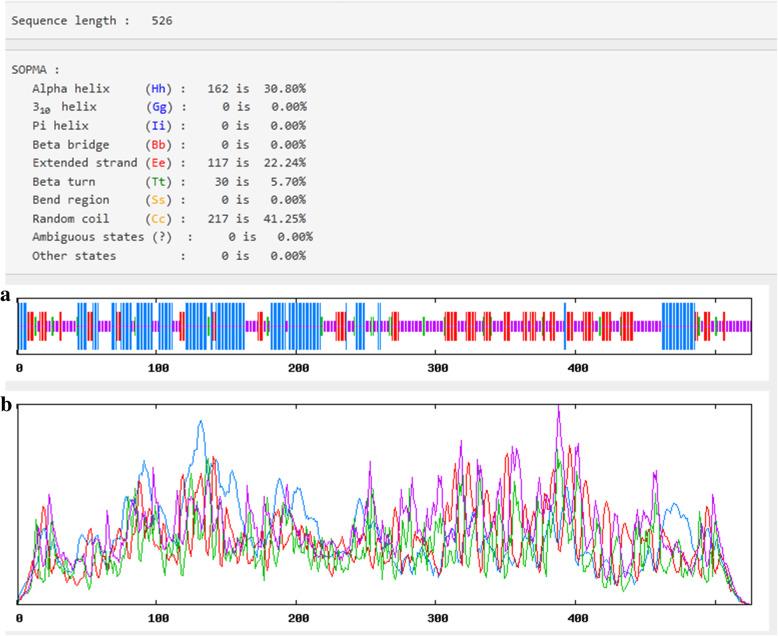Select the 'Beta bridge' row label
778x636 pixels.
71,145
